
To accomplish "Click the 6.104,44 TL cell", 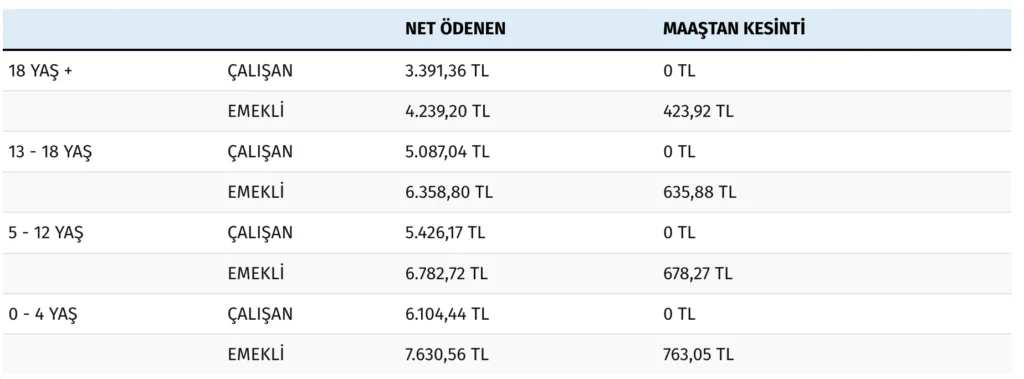I will [447, 314].
